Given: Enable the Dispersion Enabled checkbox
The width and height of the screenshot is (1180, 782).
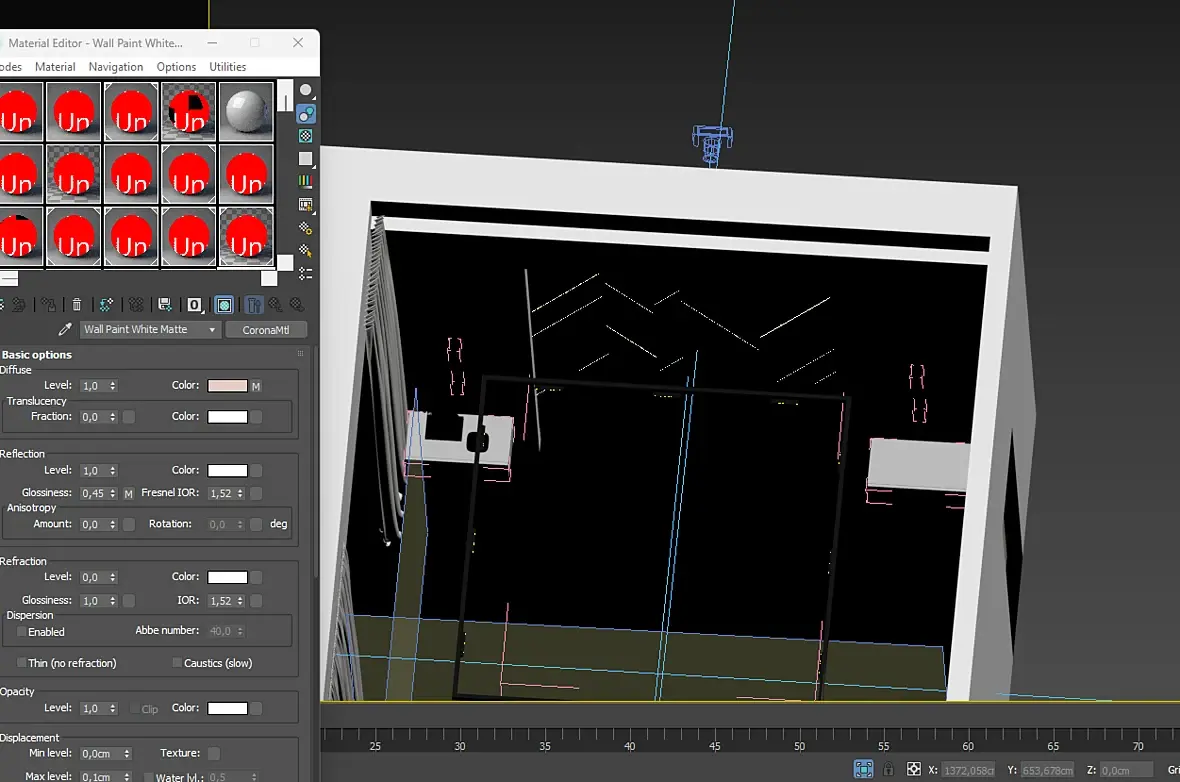Looking at the screenshot, I should coord(22,632).
